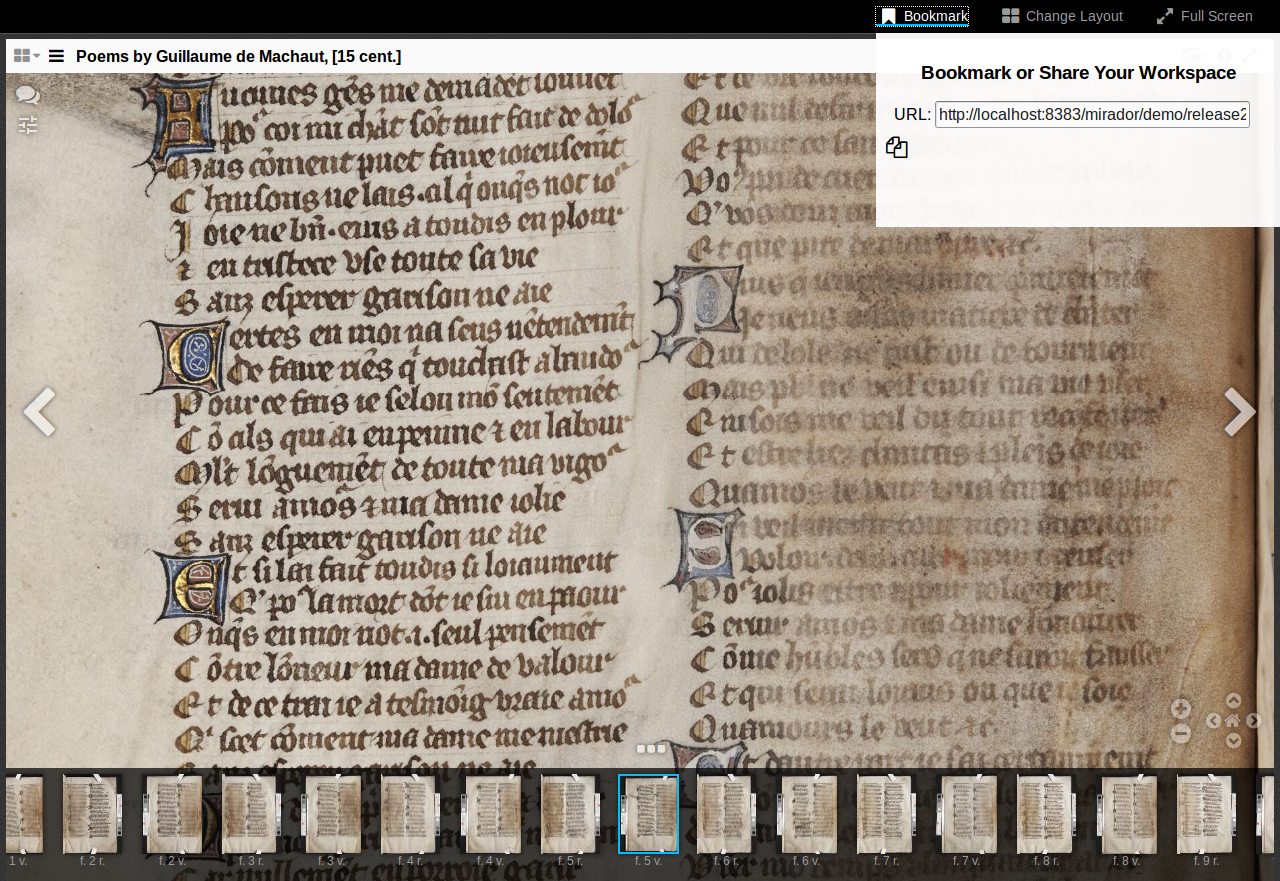Select the highlighted folio 5 v. thumbnail
This screenshot has width=1280, height=881.
649,814
